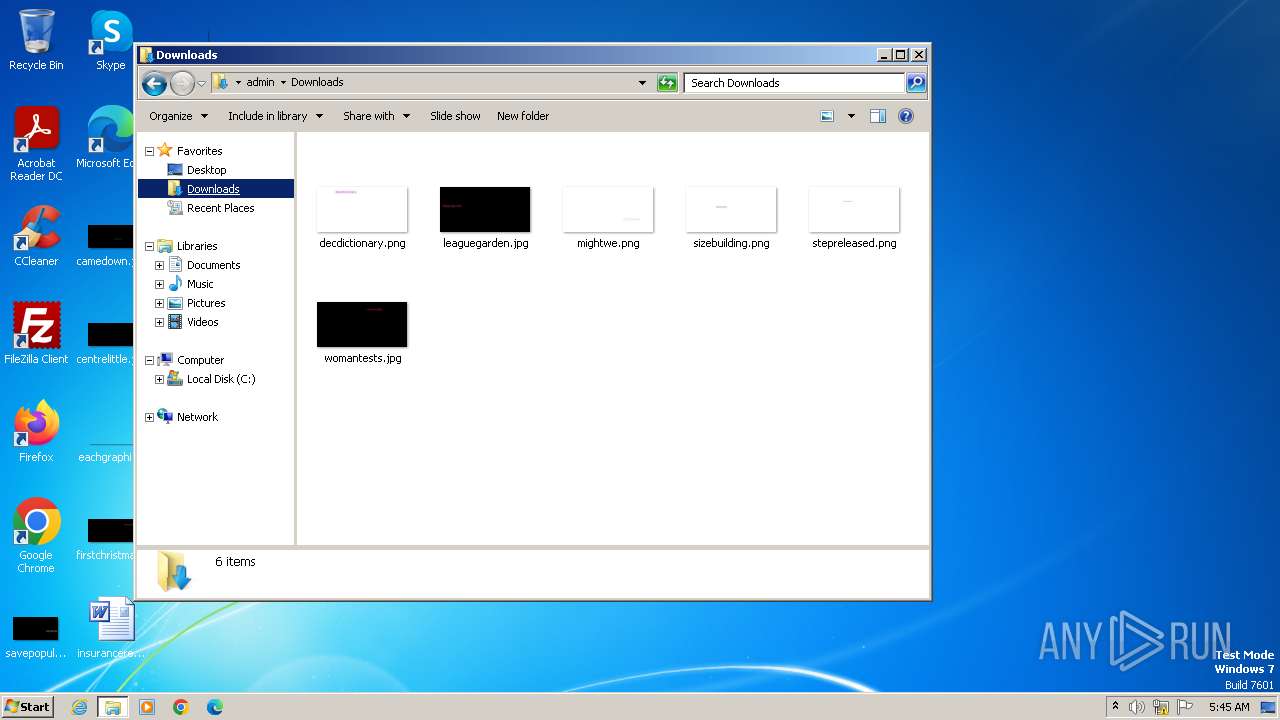1280x720 pixels.
Task: Click Windows Explorer taskbar button
Action: [113, 707]
